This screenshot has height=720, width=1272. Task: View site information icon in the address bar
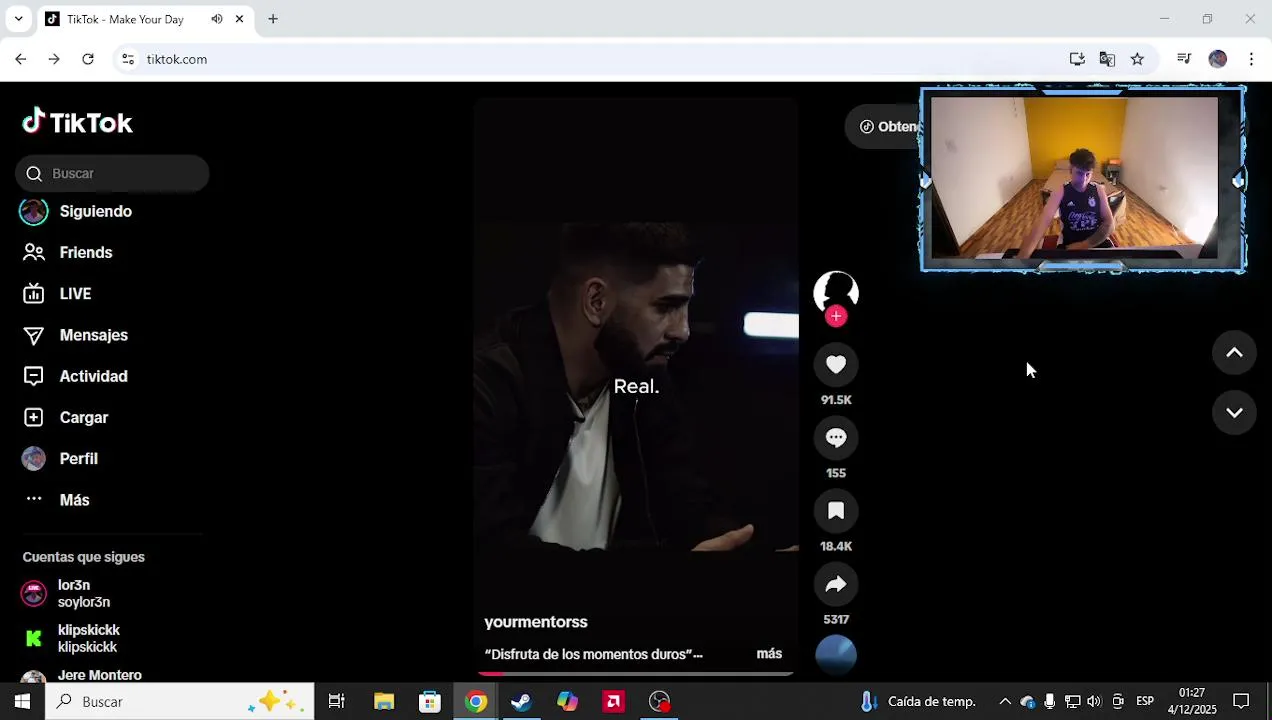(128, 59)
